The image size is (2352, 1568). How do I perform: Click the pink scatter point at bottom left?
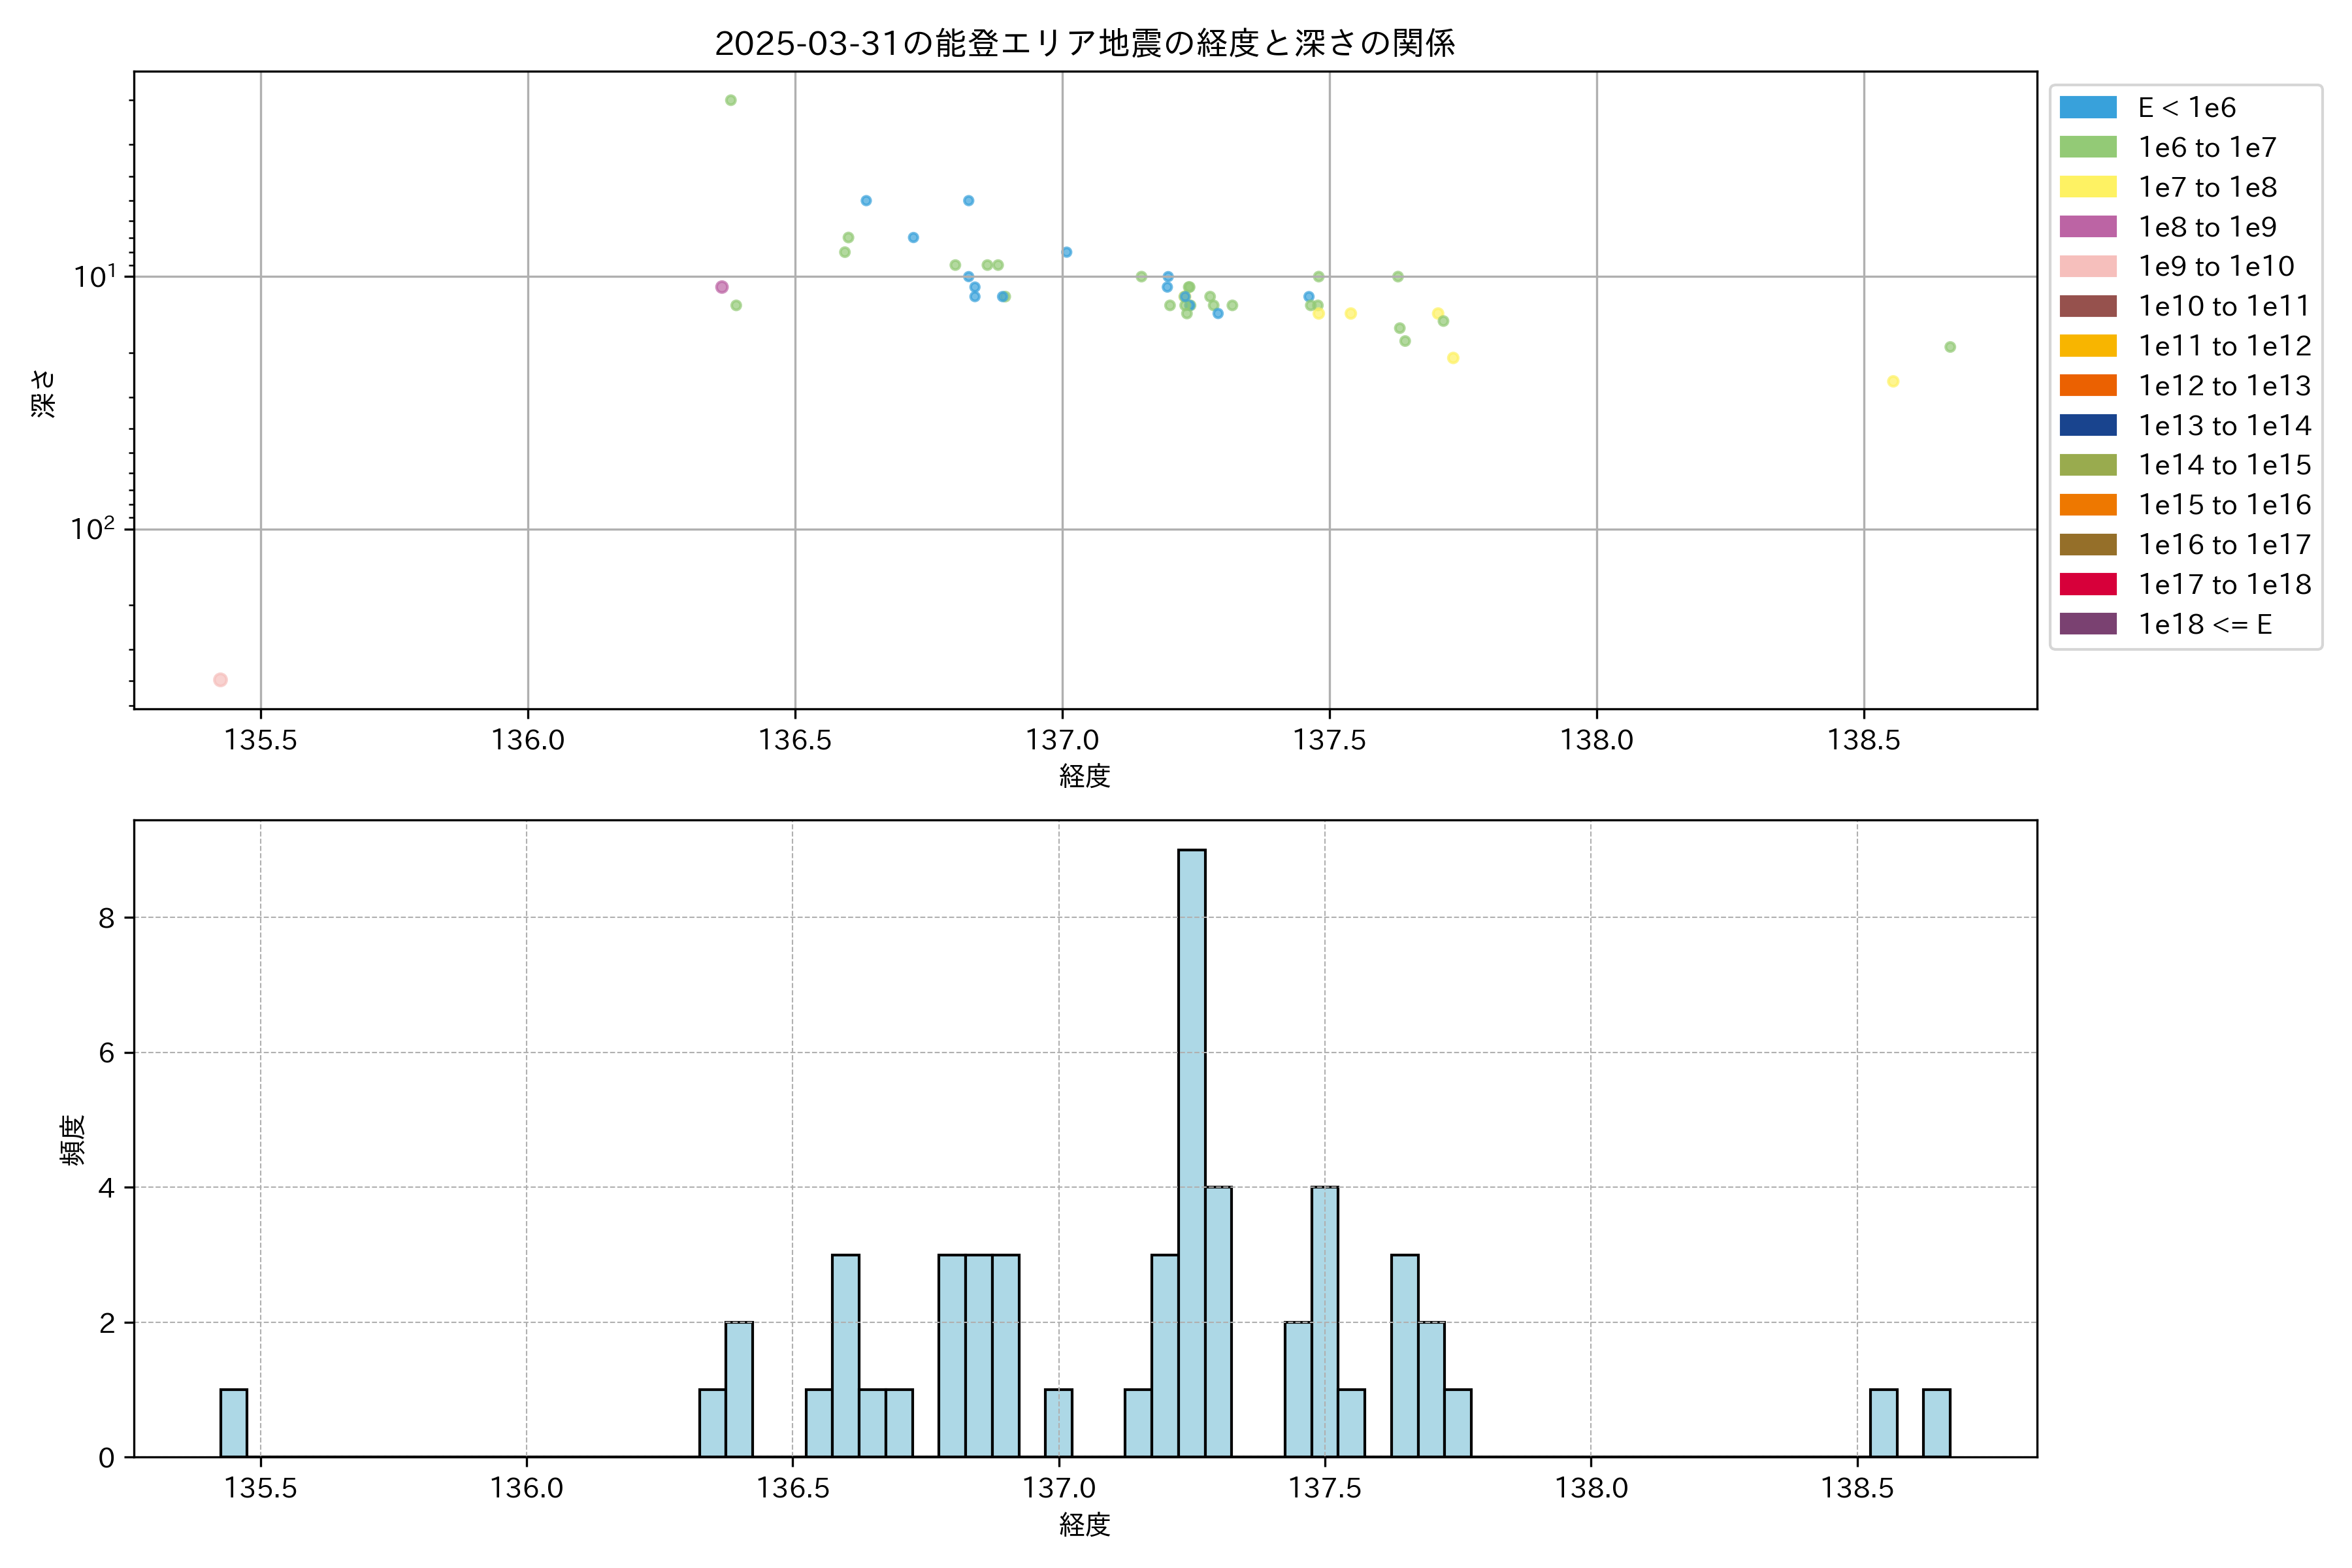pos(220,680)
